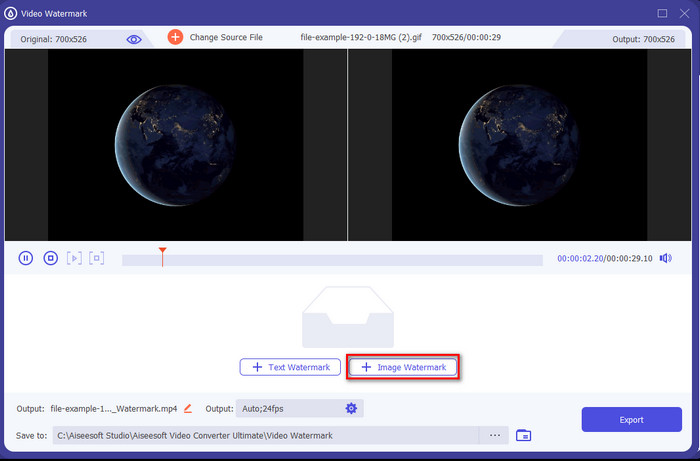Add a Text Watermark

click(290, 367)
